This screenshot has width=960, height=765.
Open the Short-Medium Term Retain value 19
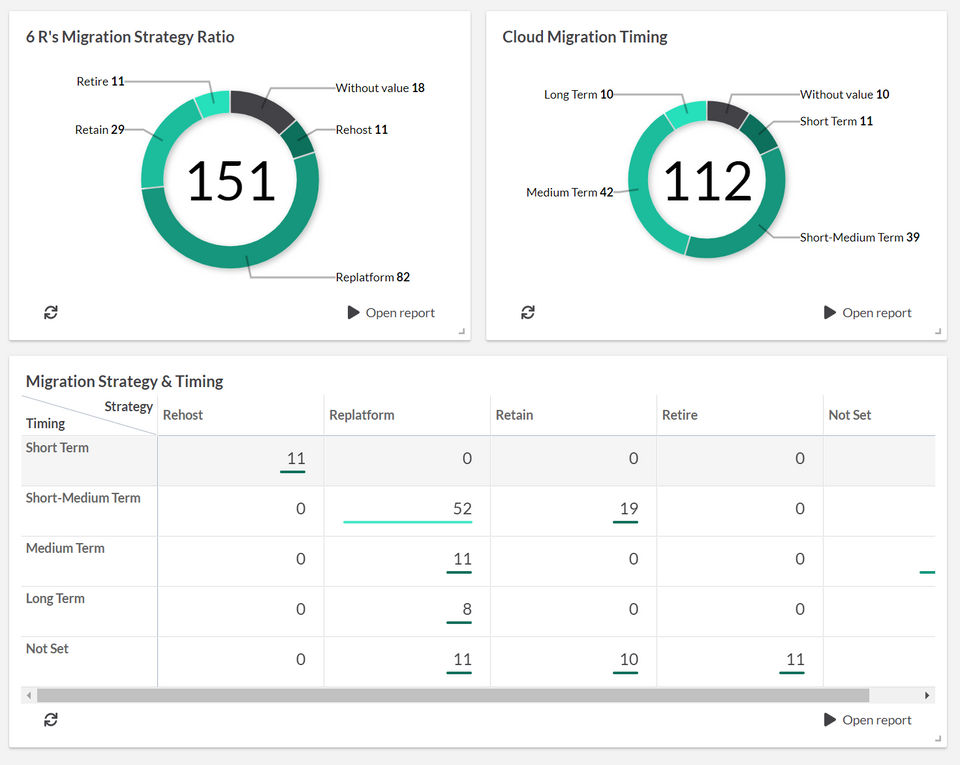[x=629, y=509]
